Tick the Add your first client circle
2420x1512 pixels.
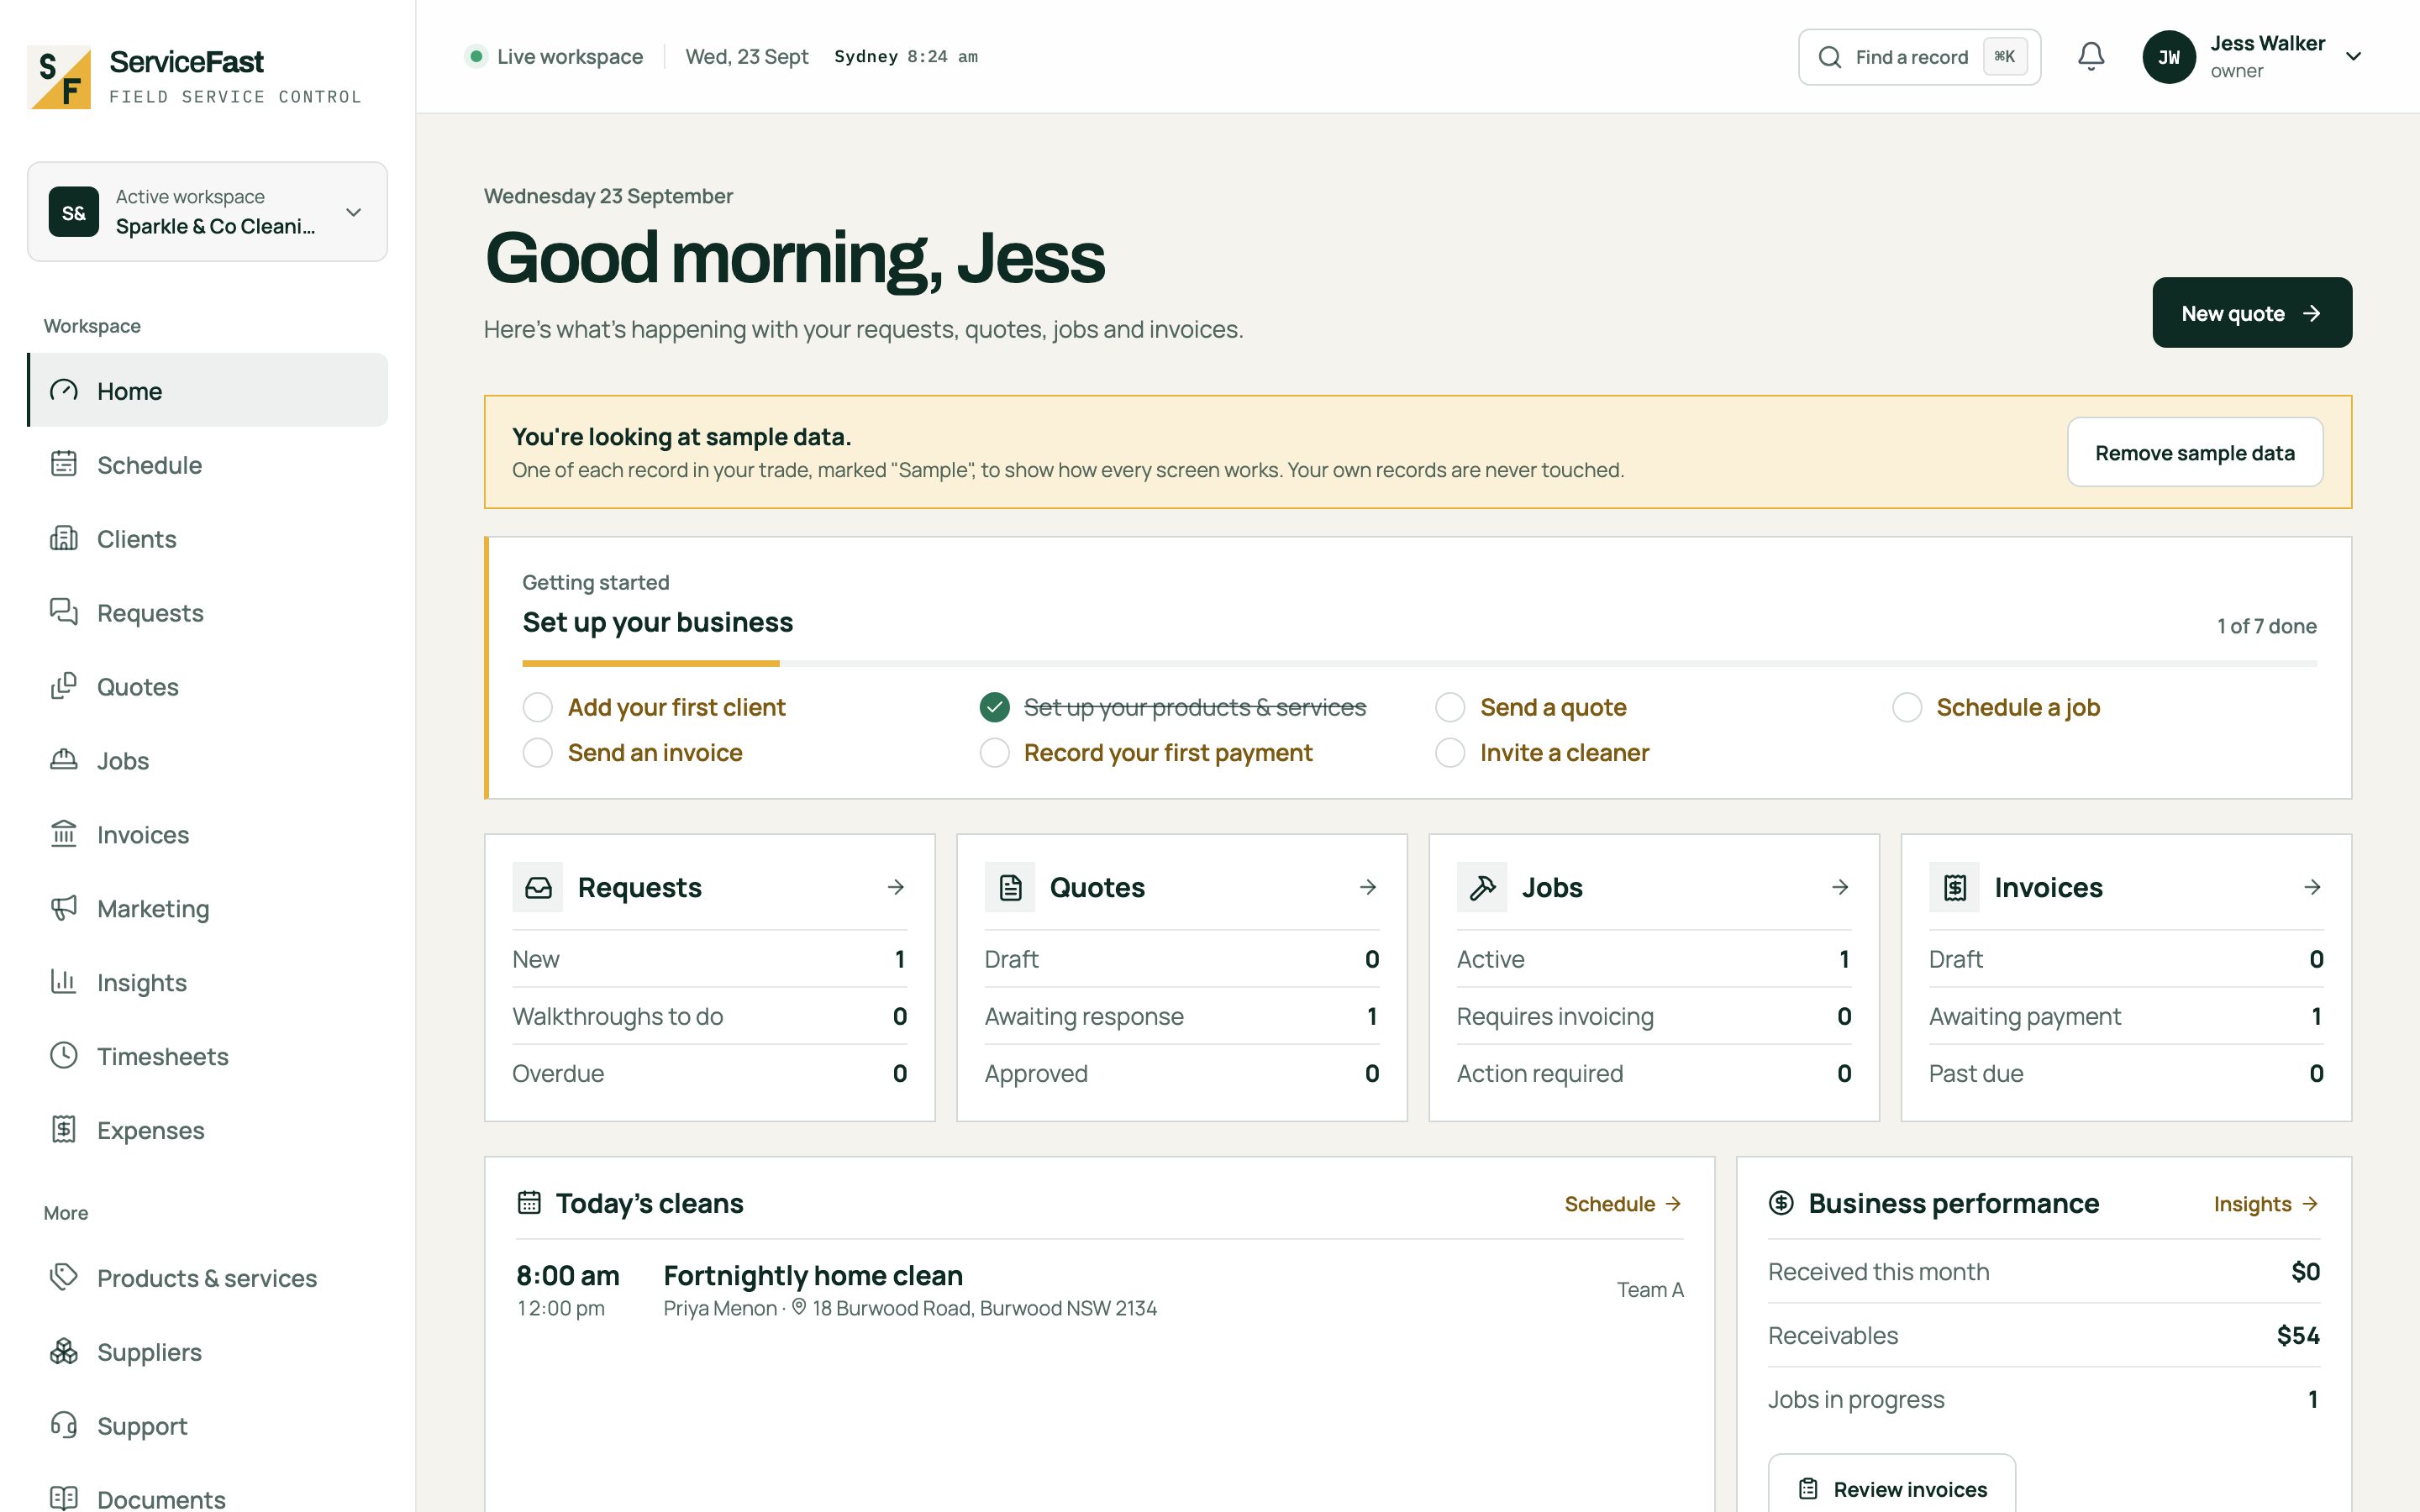click(538, 708)
